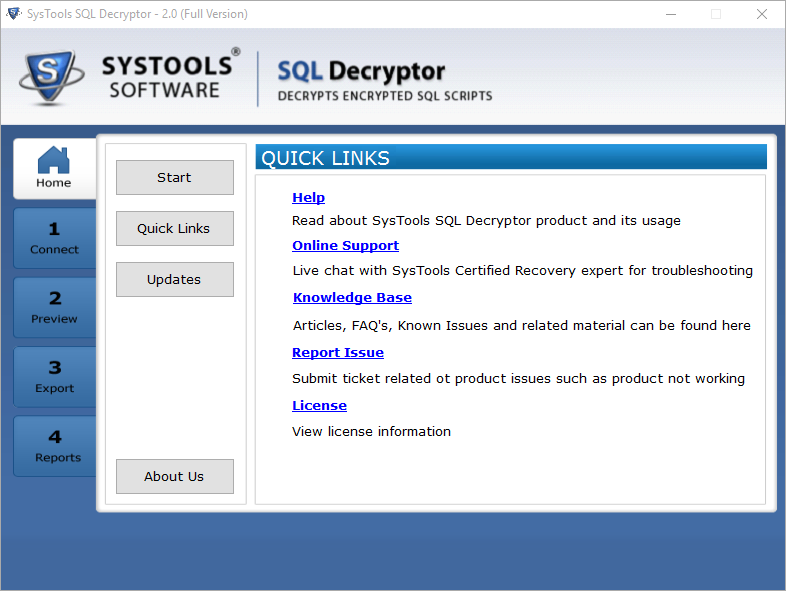Click the QUICK LINKS header bar
Image resolution: width=786 pixels, height=591 pixels.
point(511,158)
